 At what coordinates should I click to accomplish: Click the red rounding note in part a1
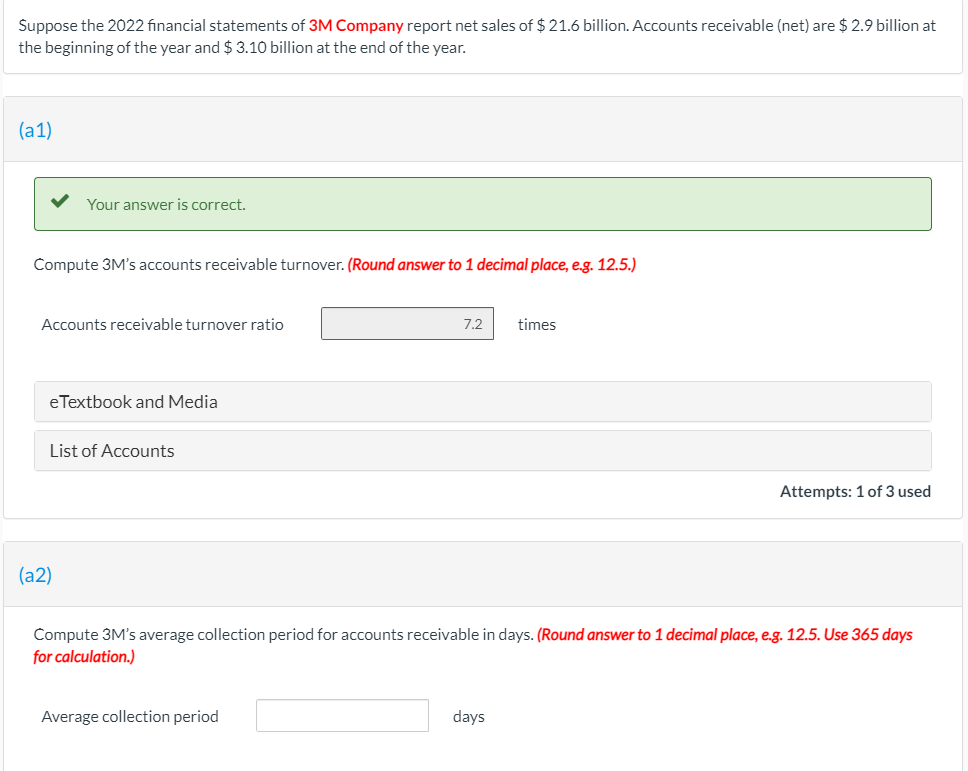coord(491,265)
